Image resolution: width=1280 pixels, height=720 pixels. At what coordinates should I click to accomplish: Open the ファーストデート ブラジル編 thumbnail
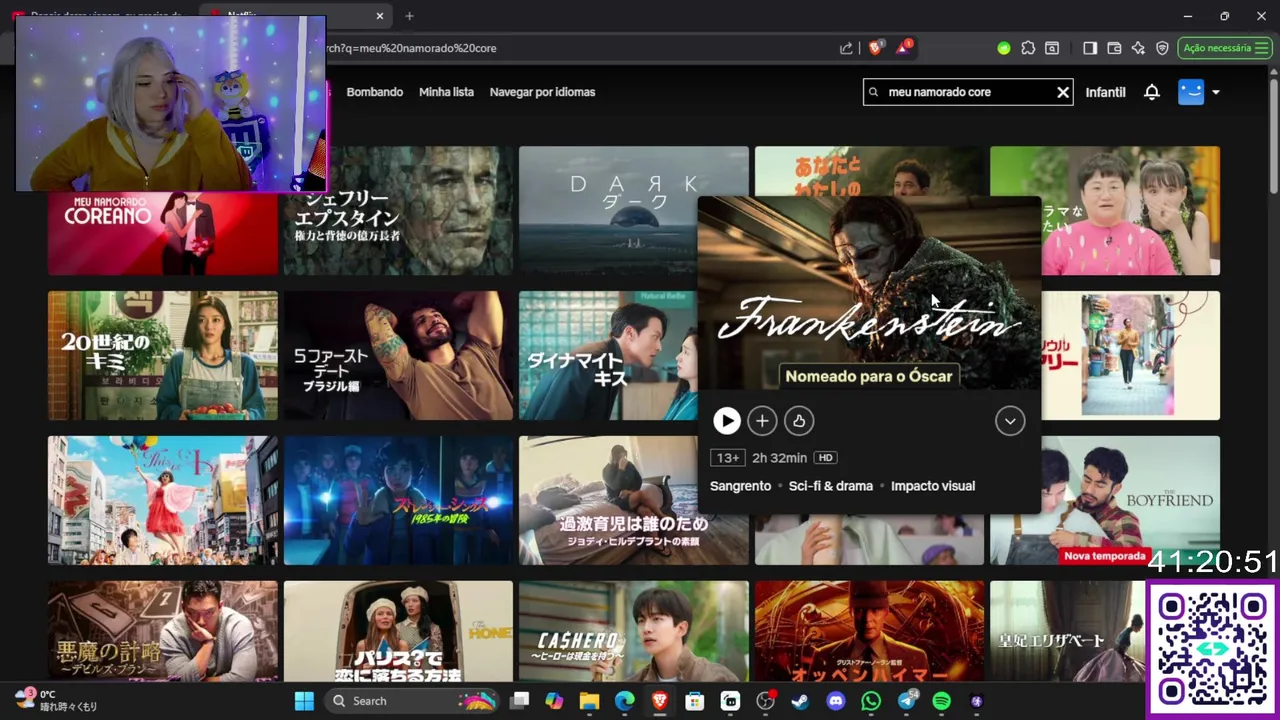(x=398, y=355)
